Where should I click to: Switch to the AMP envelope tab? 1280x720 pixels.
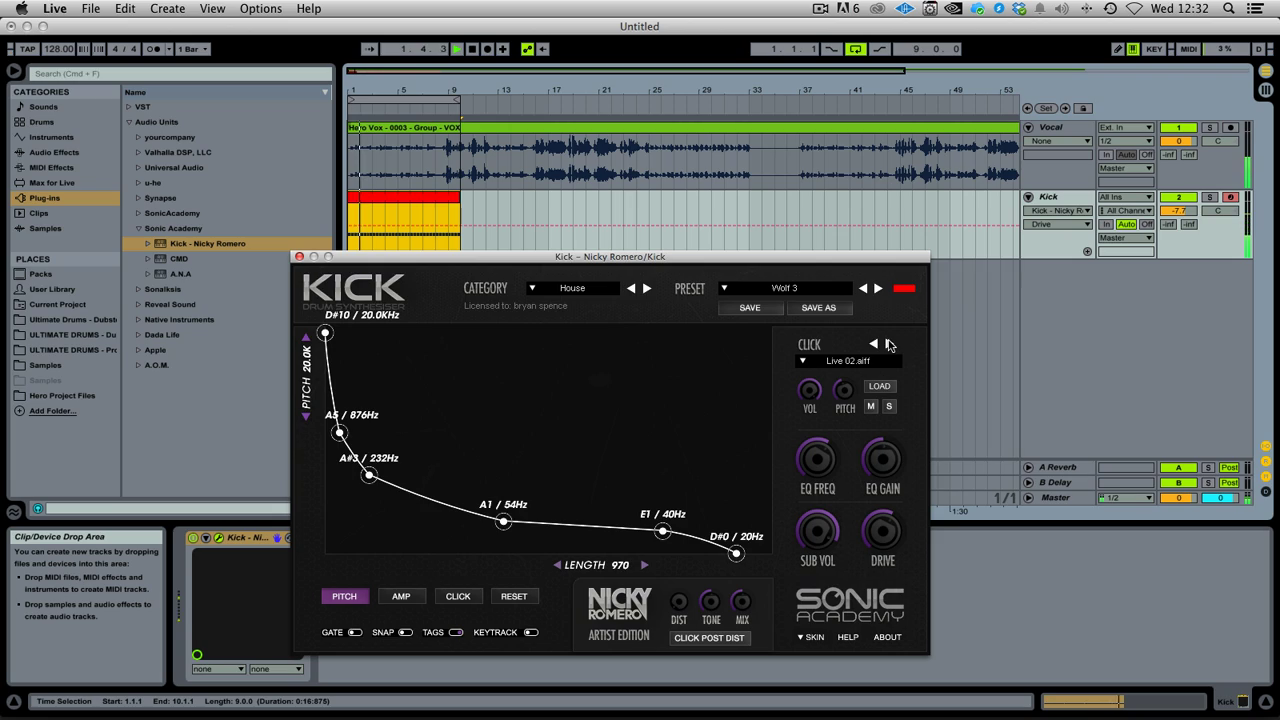tap(401, 596)
